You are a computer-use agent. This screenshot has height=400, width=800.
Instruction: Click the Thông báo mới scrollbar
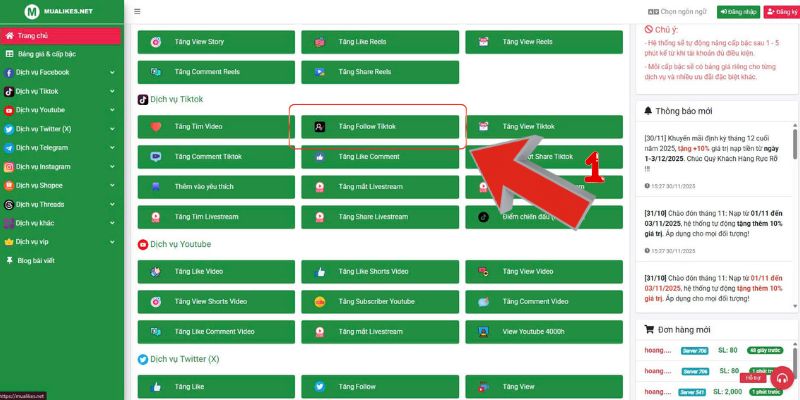tap(795, 143)
